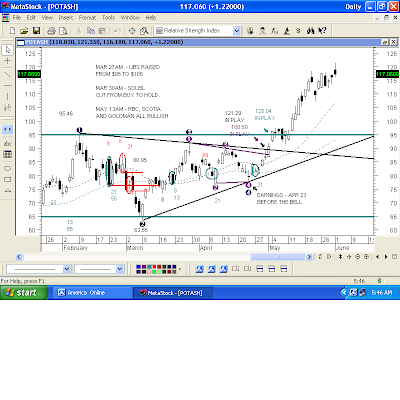
Task: Click the previous chart left arrow
Action: pos(377,257)
